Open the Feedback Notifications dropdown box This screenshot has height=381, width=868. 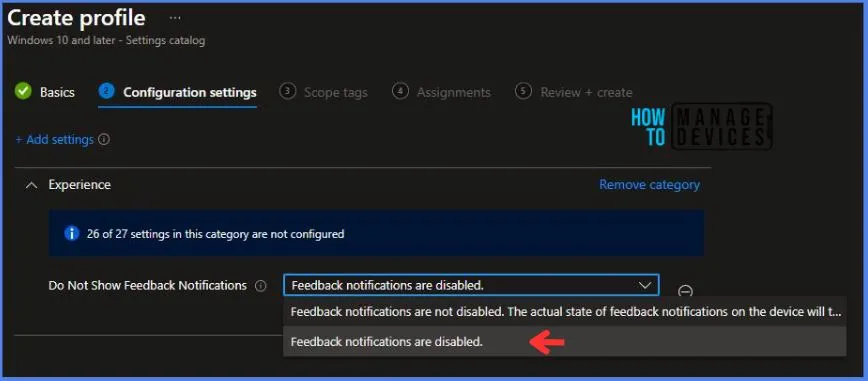(471, 285)
